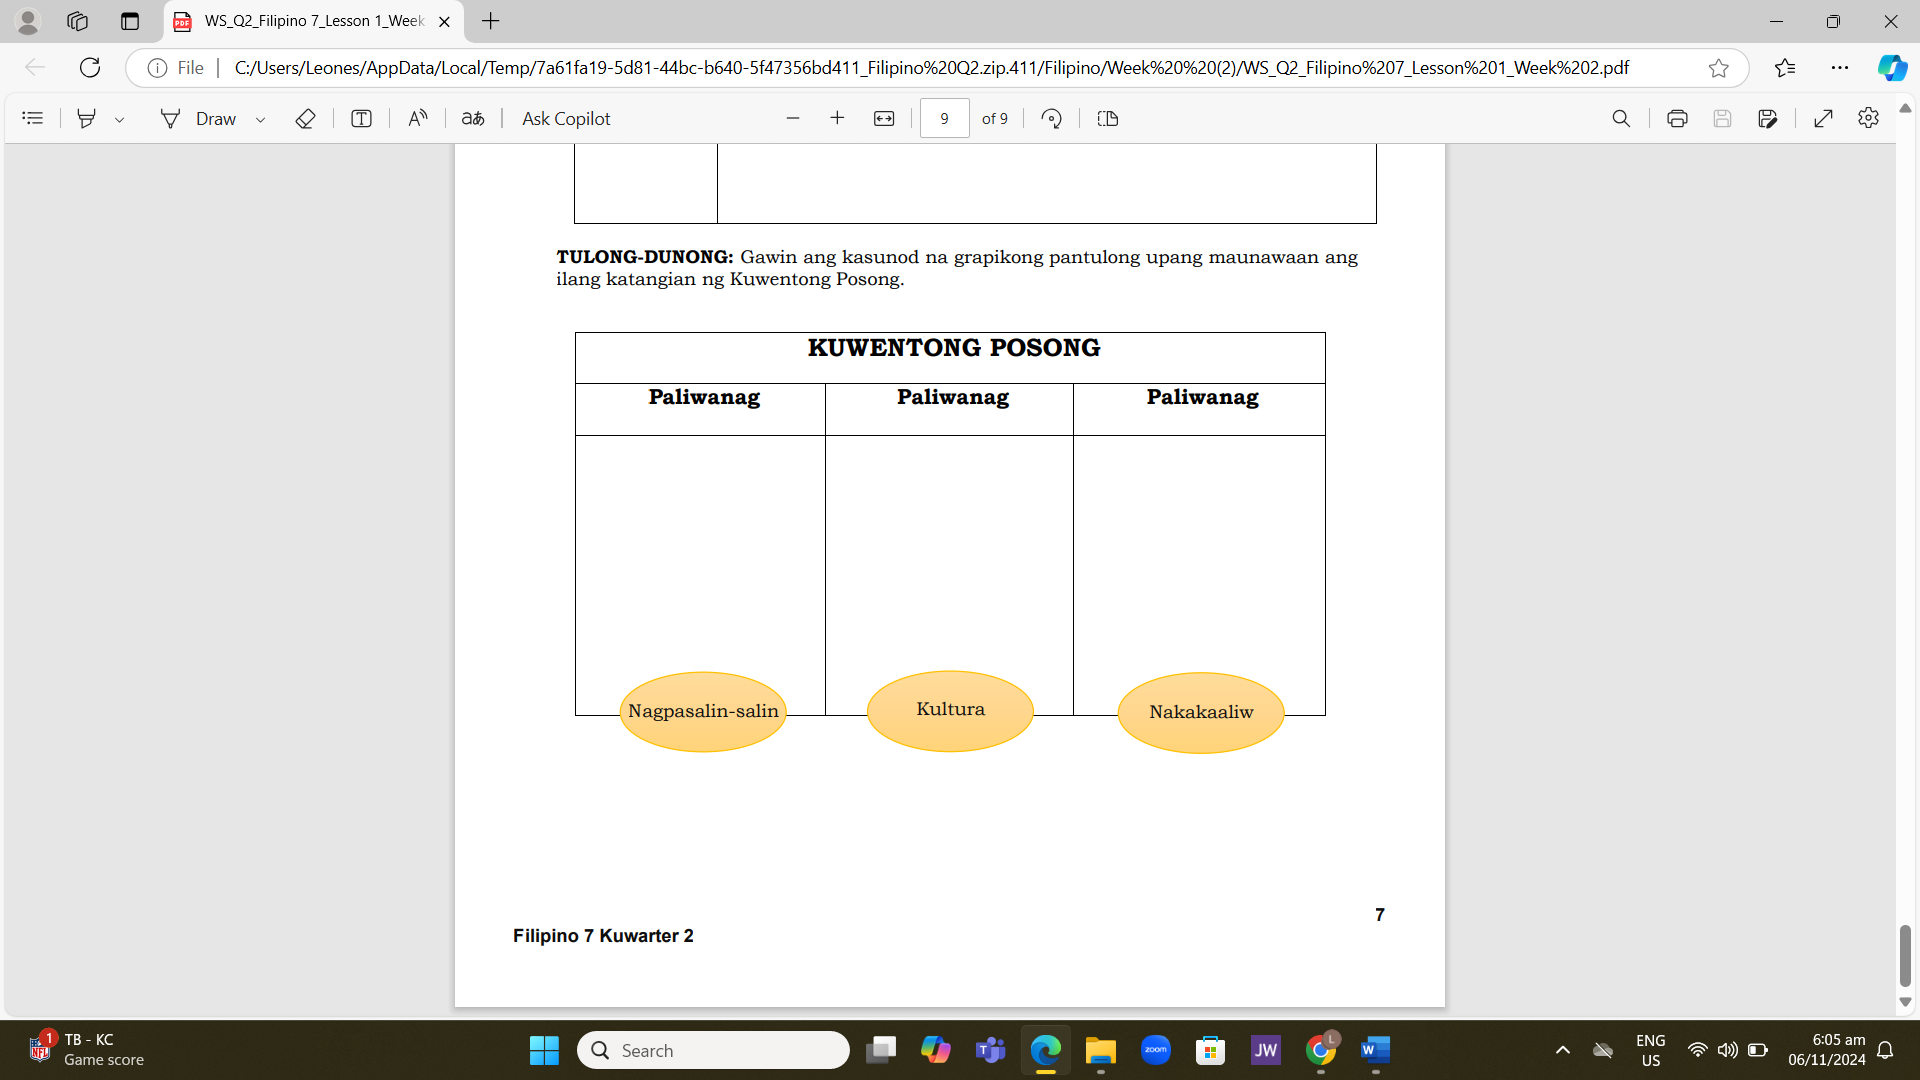Open the tab actions menu
The width and height of the screenshot is (1920, 1080).
click(130, 21)
